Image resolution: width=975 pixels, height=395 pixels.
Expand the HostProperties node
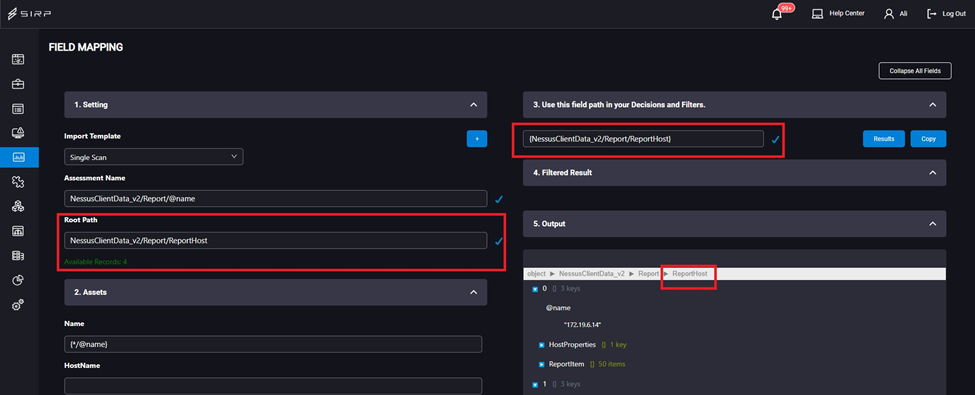[x=542, y=345]
